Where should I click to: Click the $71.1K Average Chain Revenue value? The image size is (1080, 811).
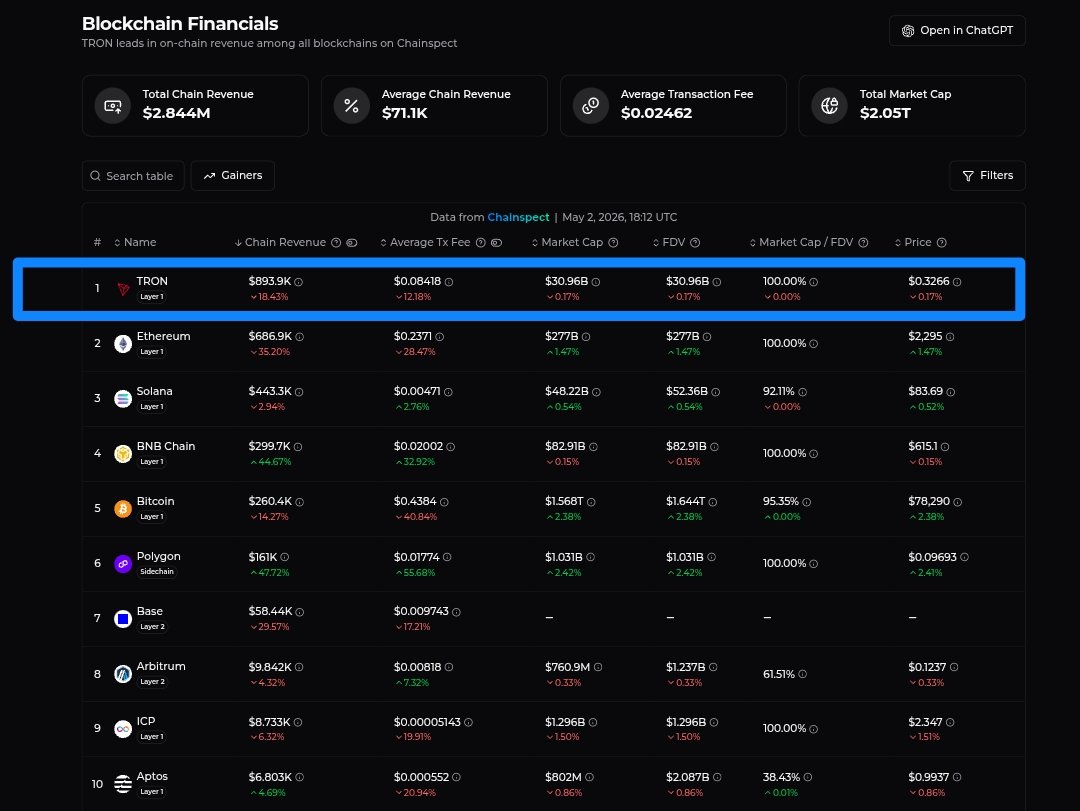(x=404, y=113)
